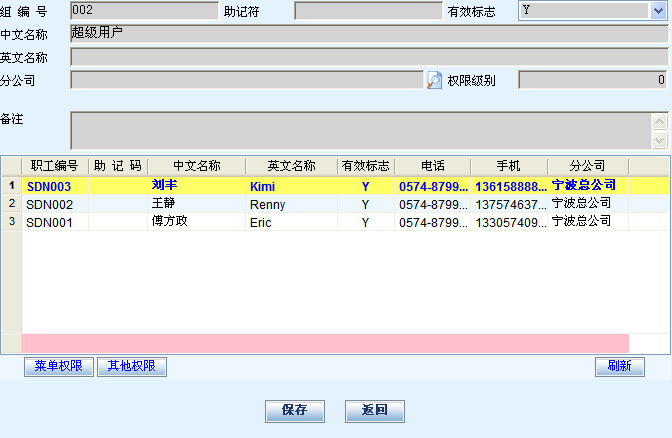Open 其他权限 settings
Viewport: 672px width, 438px height.
(131, 366)
